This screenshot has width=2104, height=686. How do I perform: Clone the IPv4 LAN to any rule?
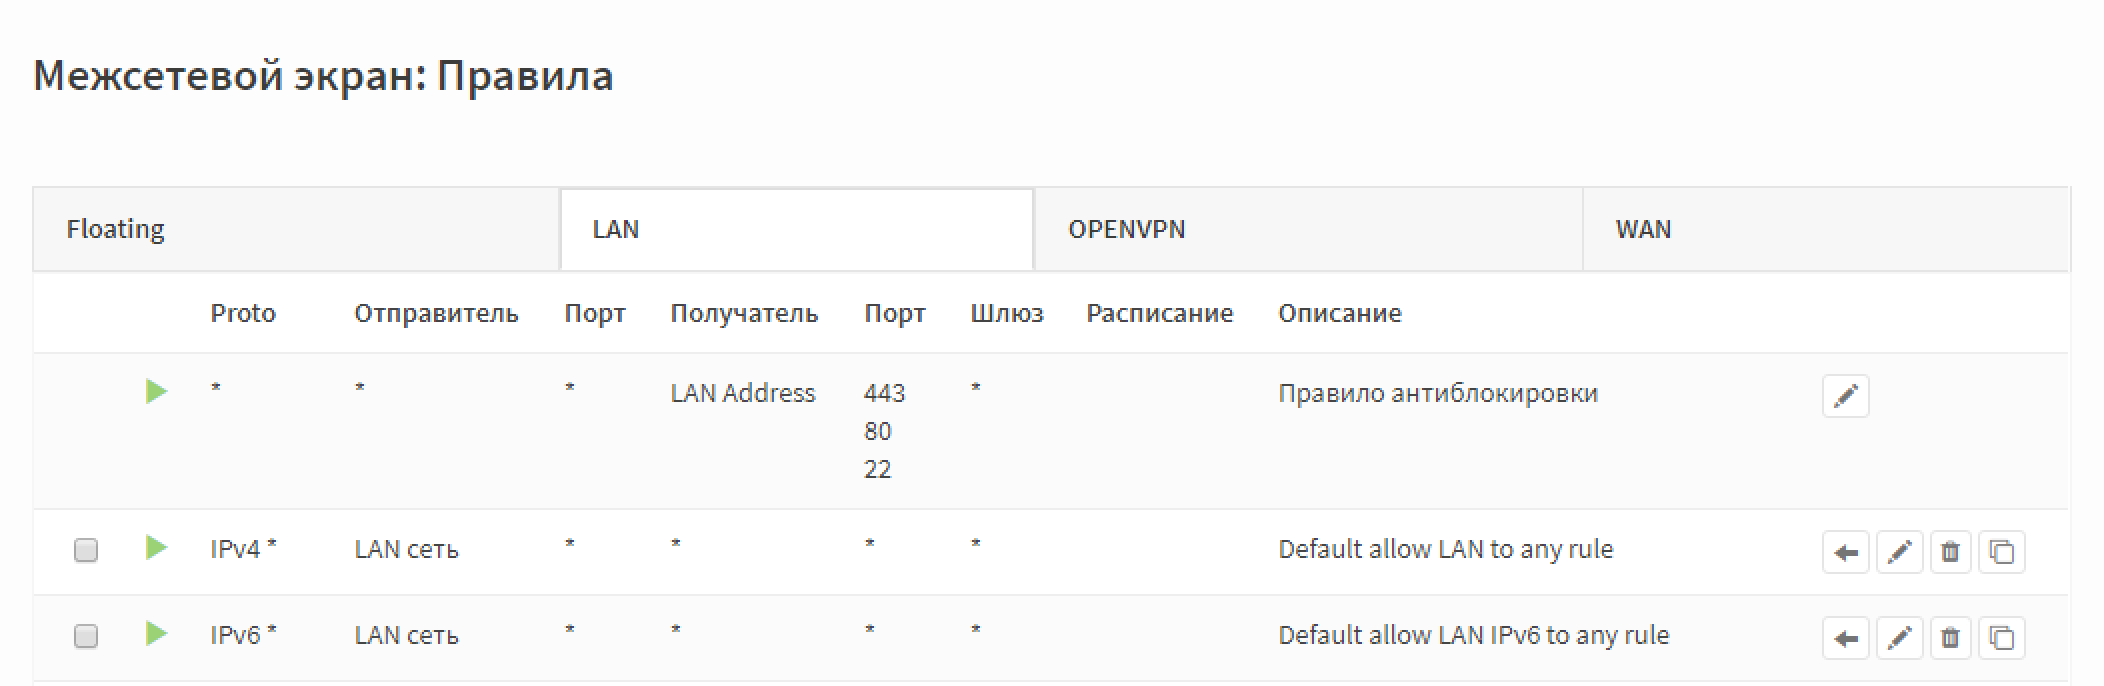point(2002,552)
